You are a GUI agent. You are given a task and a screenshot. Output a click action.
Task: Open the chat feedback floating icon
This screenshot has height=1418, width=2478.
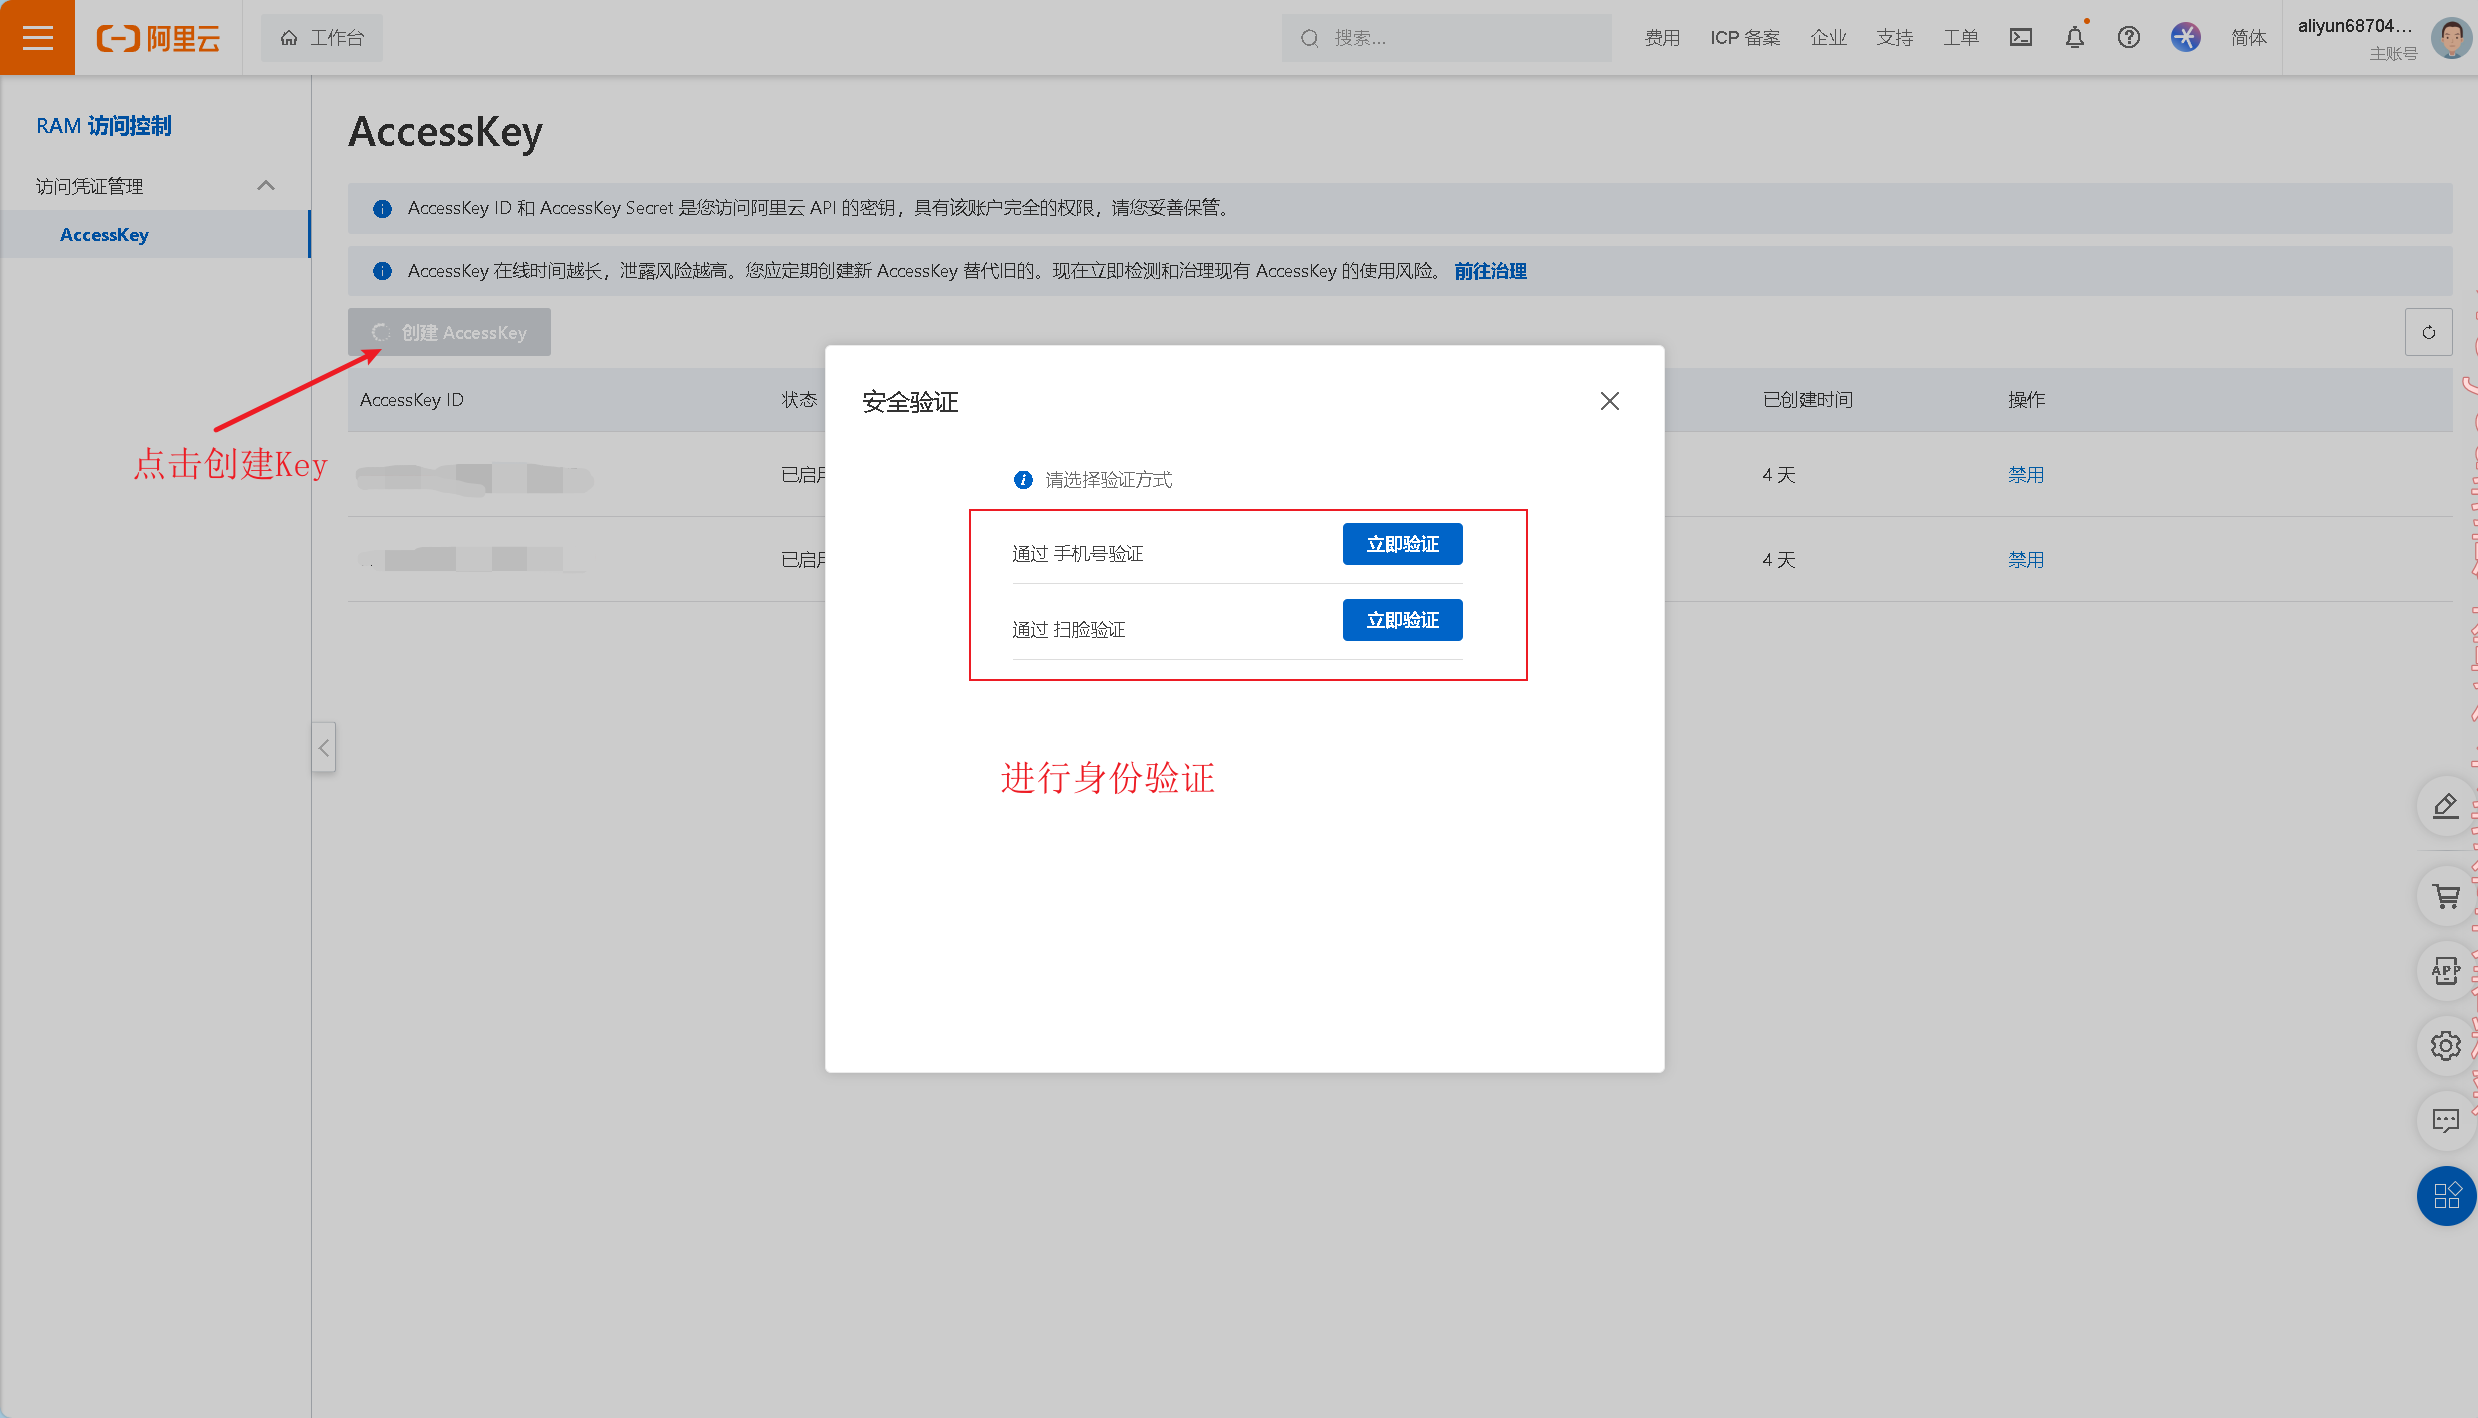[2446, 1120]
